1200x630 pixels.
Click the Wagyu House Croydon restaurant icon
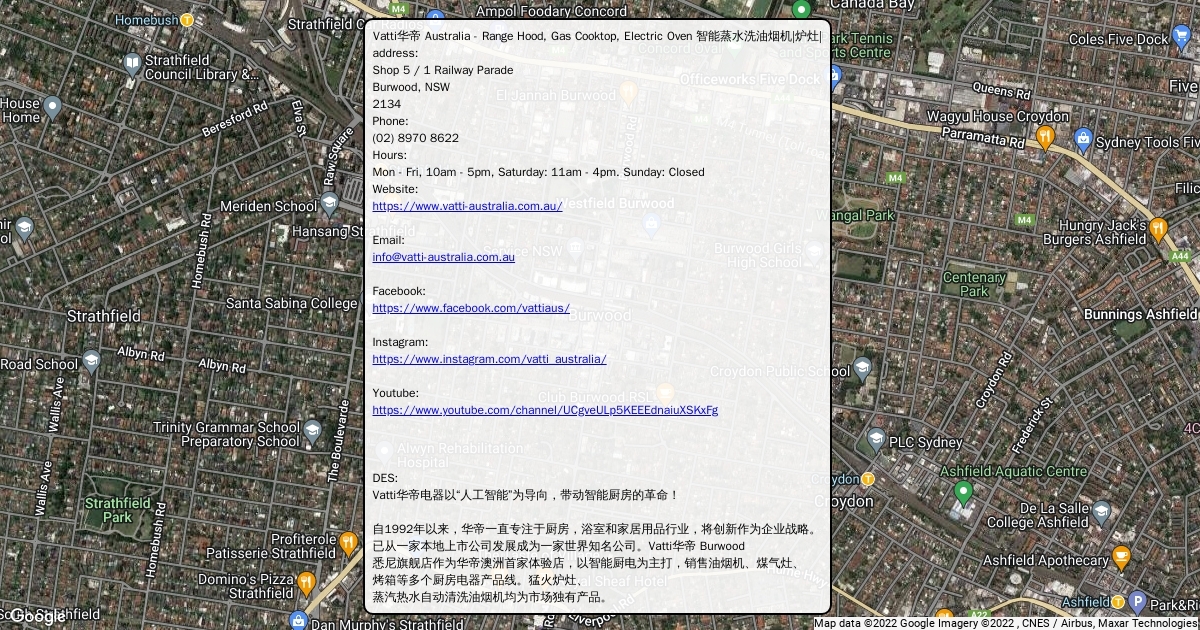[x=1045, y=137]
